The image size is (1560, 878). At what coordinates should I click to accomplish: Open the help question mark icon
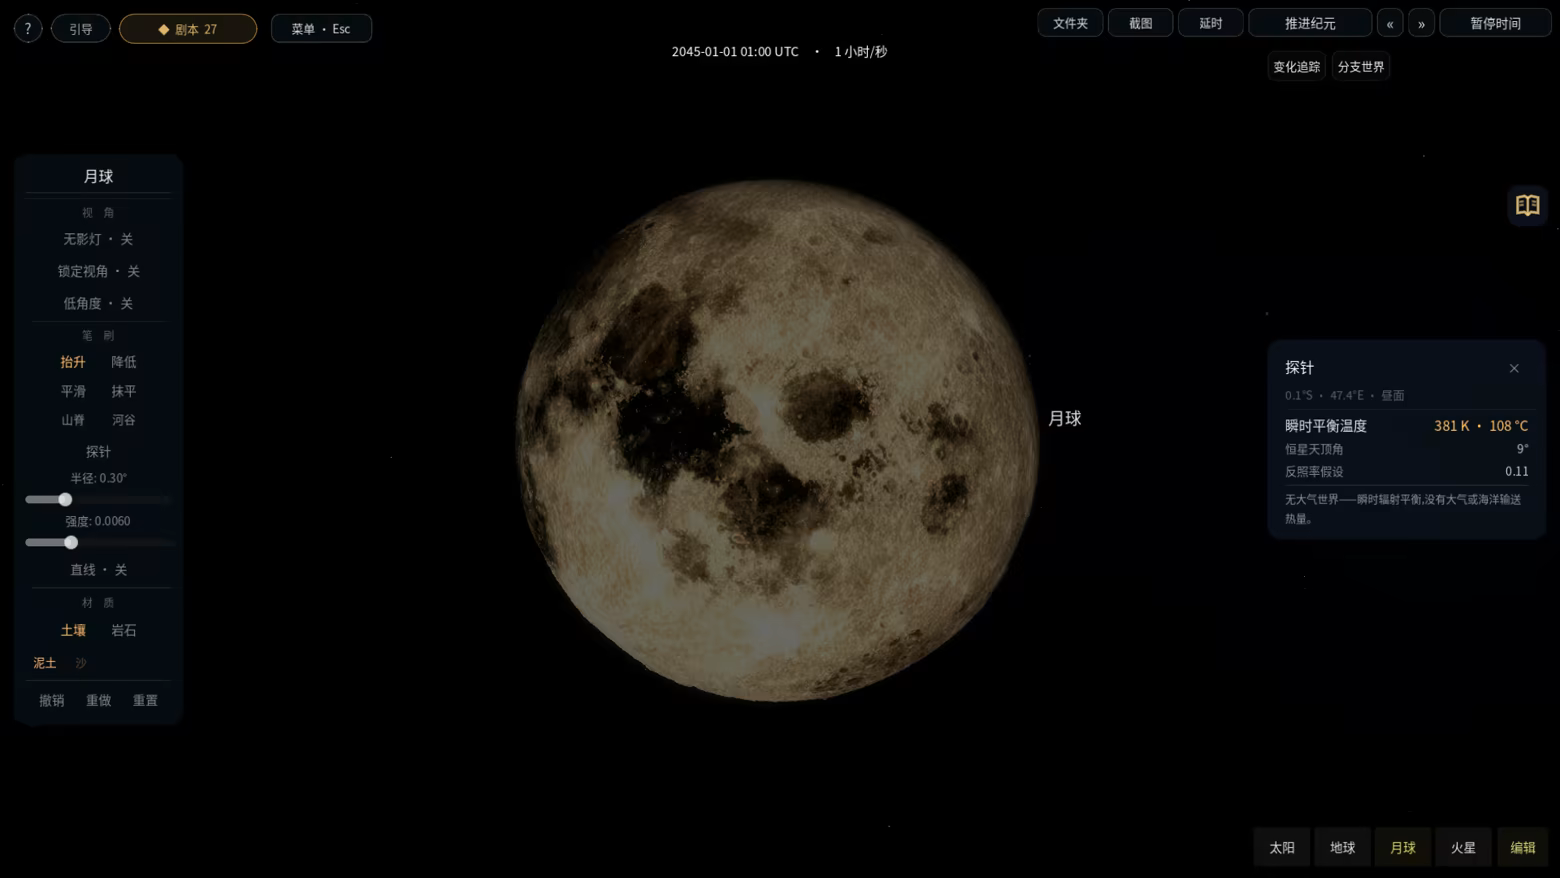pyautogui.click(x=28, y=28)
